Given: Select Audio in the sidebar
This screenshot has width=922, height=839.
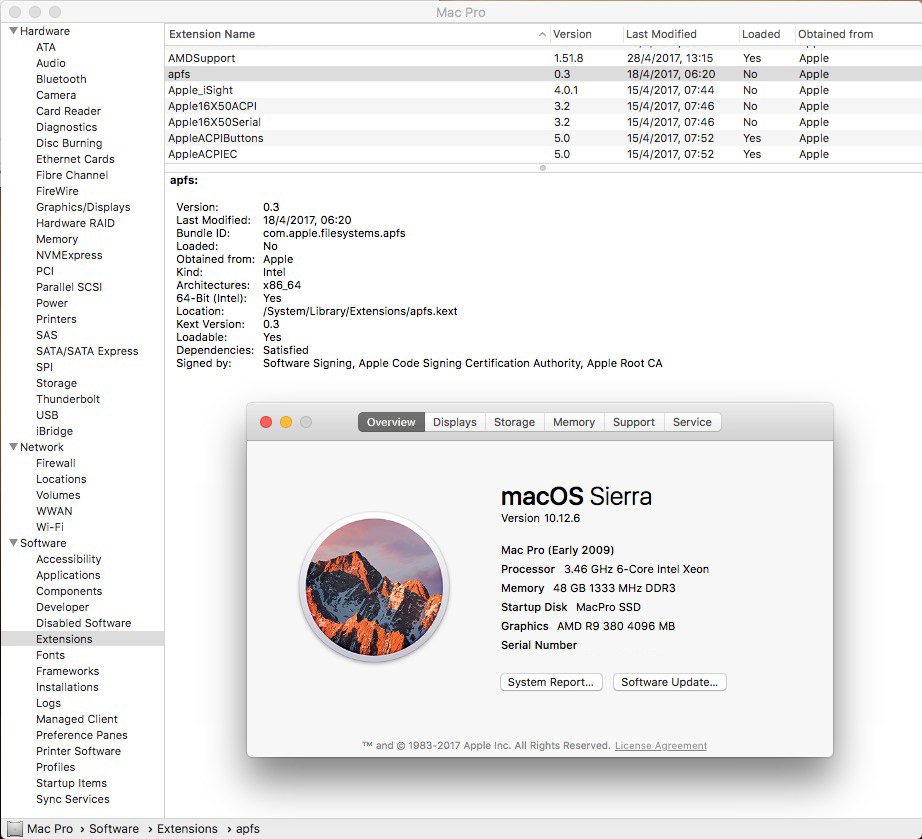Looking at the screenshot, I should tap(51, 63).
